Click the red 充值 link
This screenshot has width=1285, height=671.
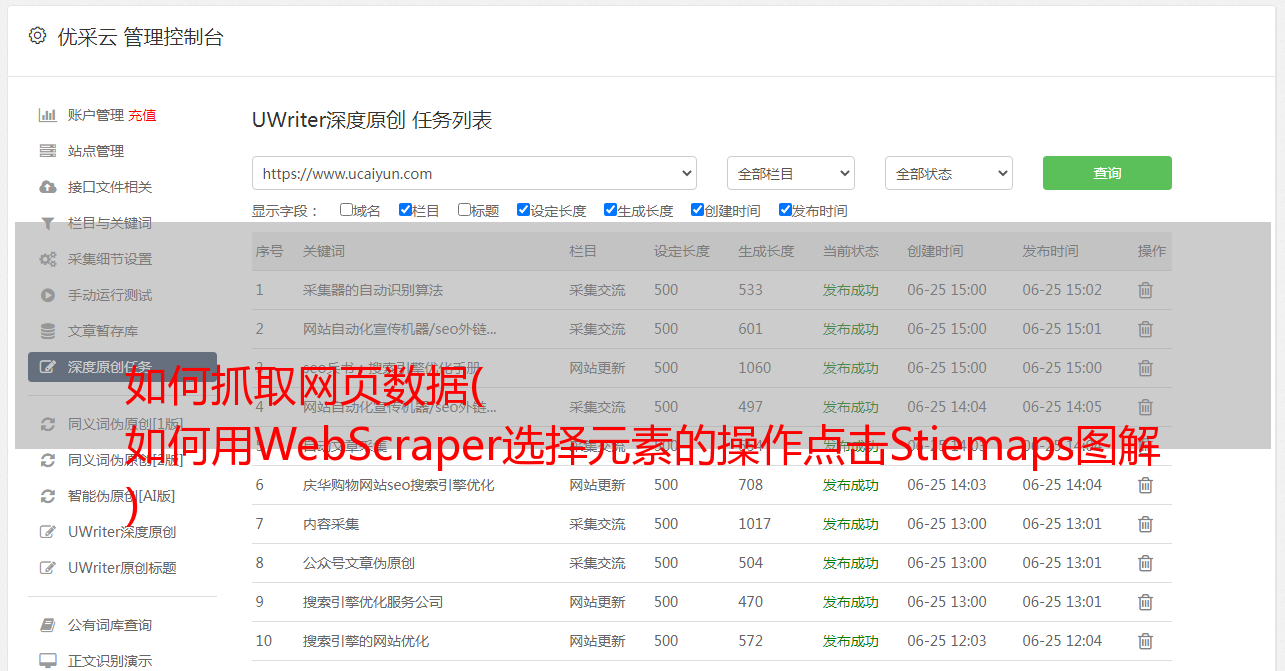coord(142,115)
